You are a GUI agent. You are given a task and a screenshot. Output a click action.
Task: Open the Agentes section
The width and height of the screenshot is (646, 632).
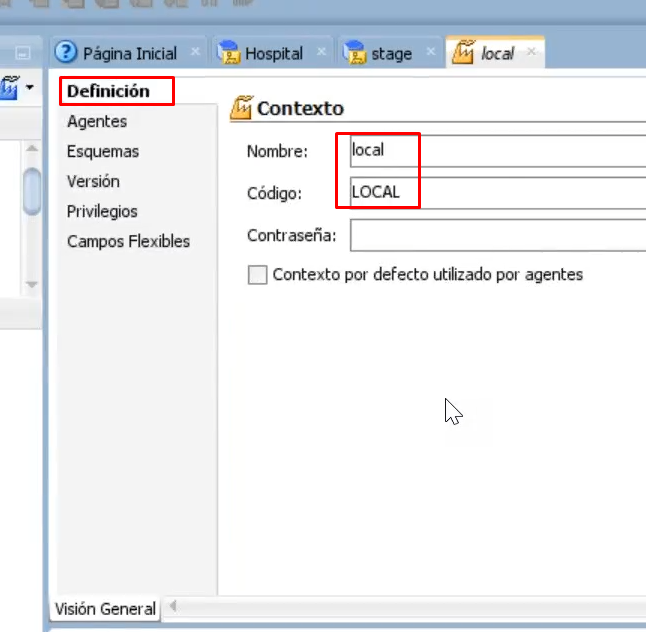(97, 121)
